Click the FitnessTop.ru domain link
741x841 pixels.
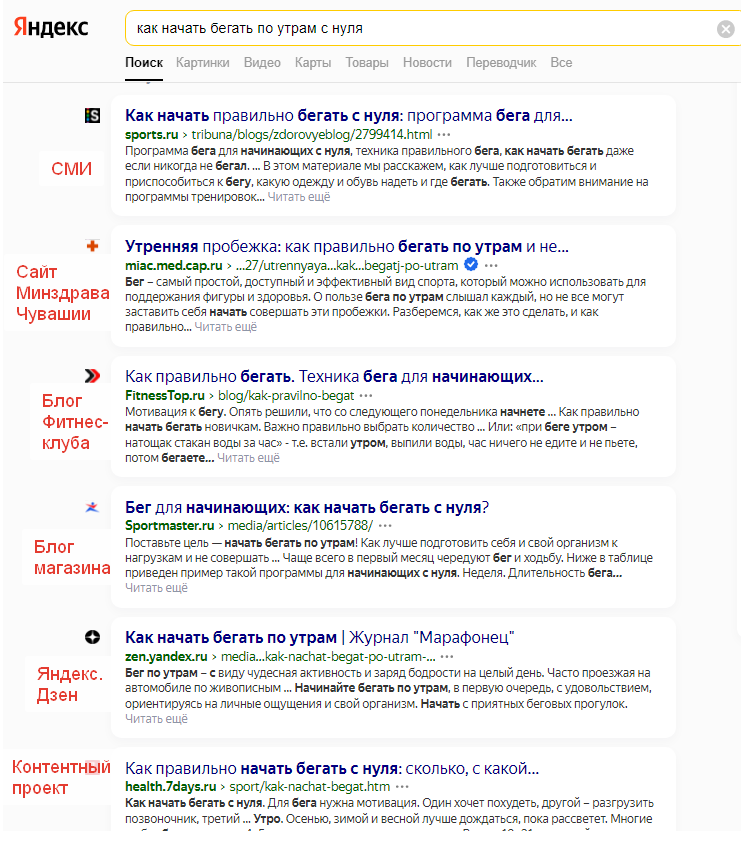point(165,396)
